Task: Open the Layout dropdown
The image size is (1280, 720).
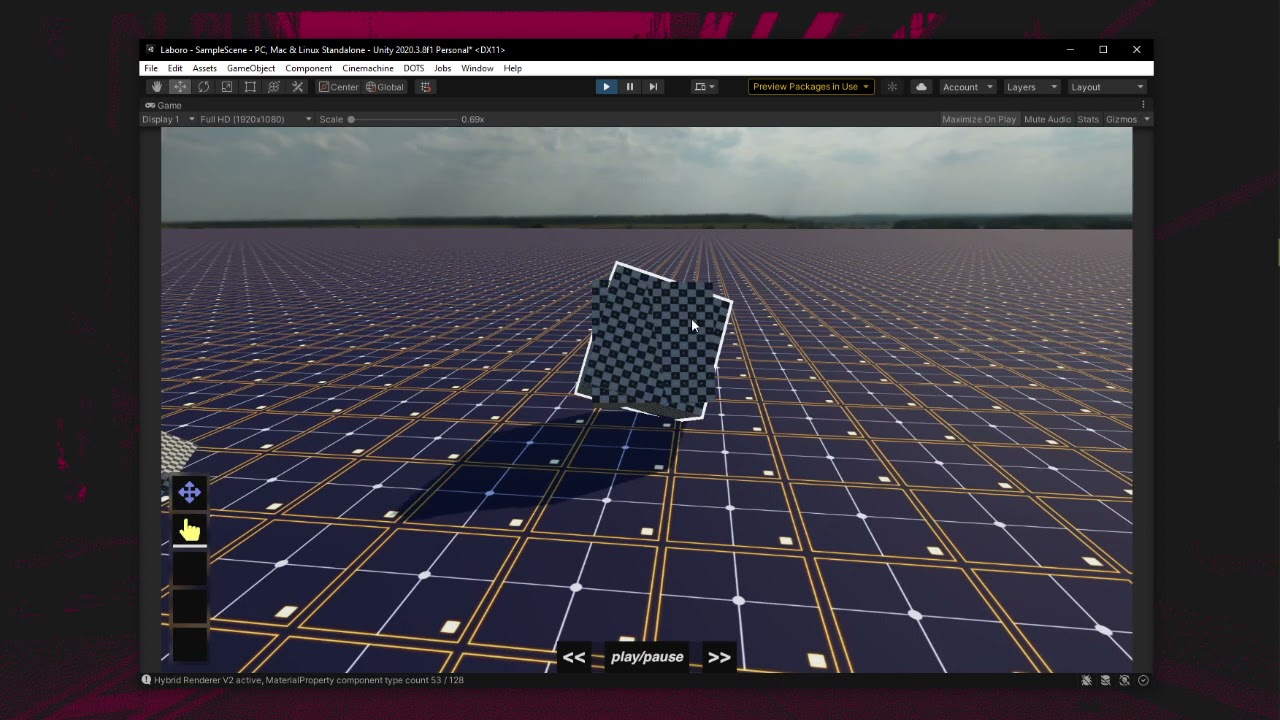Action: (x=1107, y=87)
